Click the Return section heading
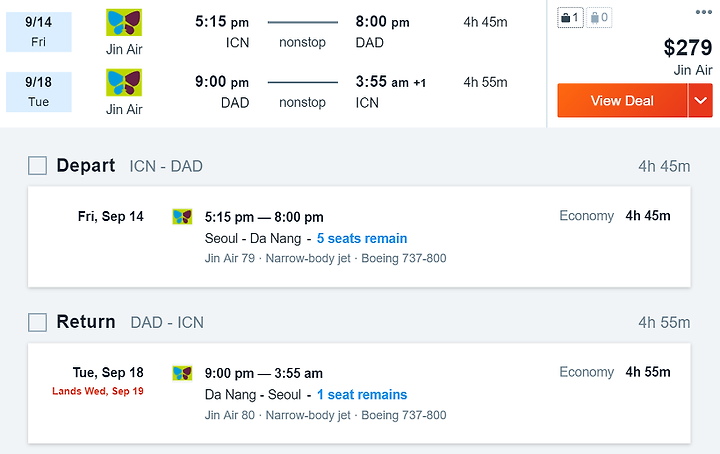The height and width of the screenshot is (454, 720). point(86,322)
